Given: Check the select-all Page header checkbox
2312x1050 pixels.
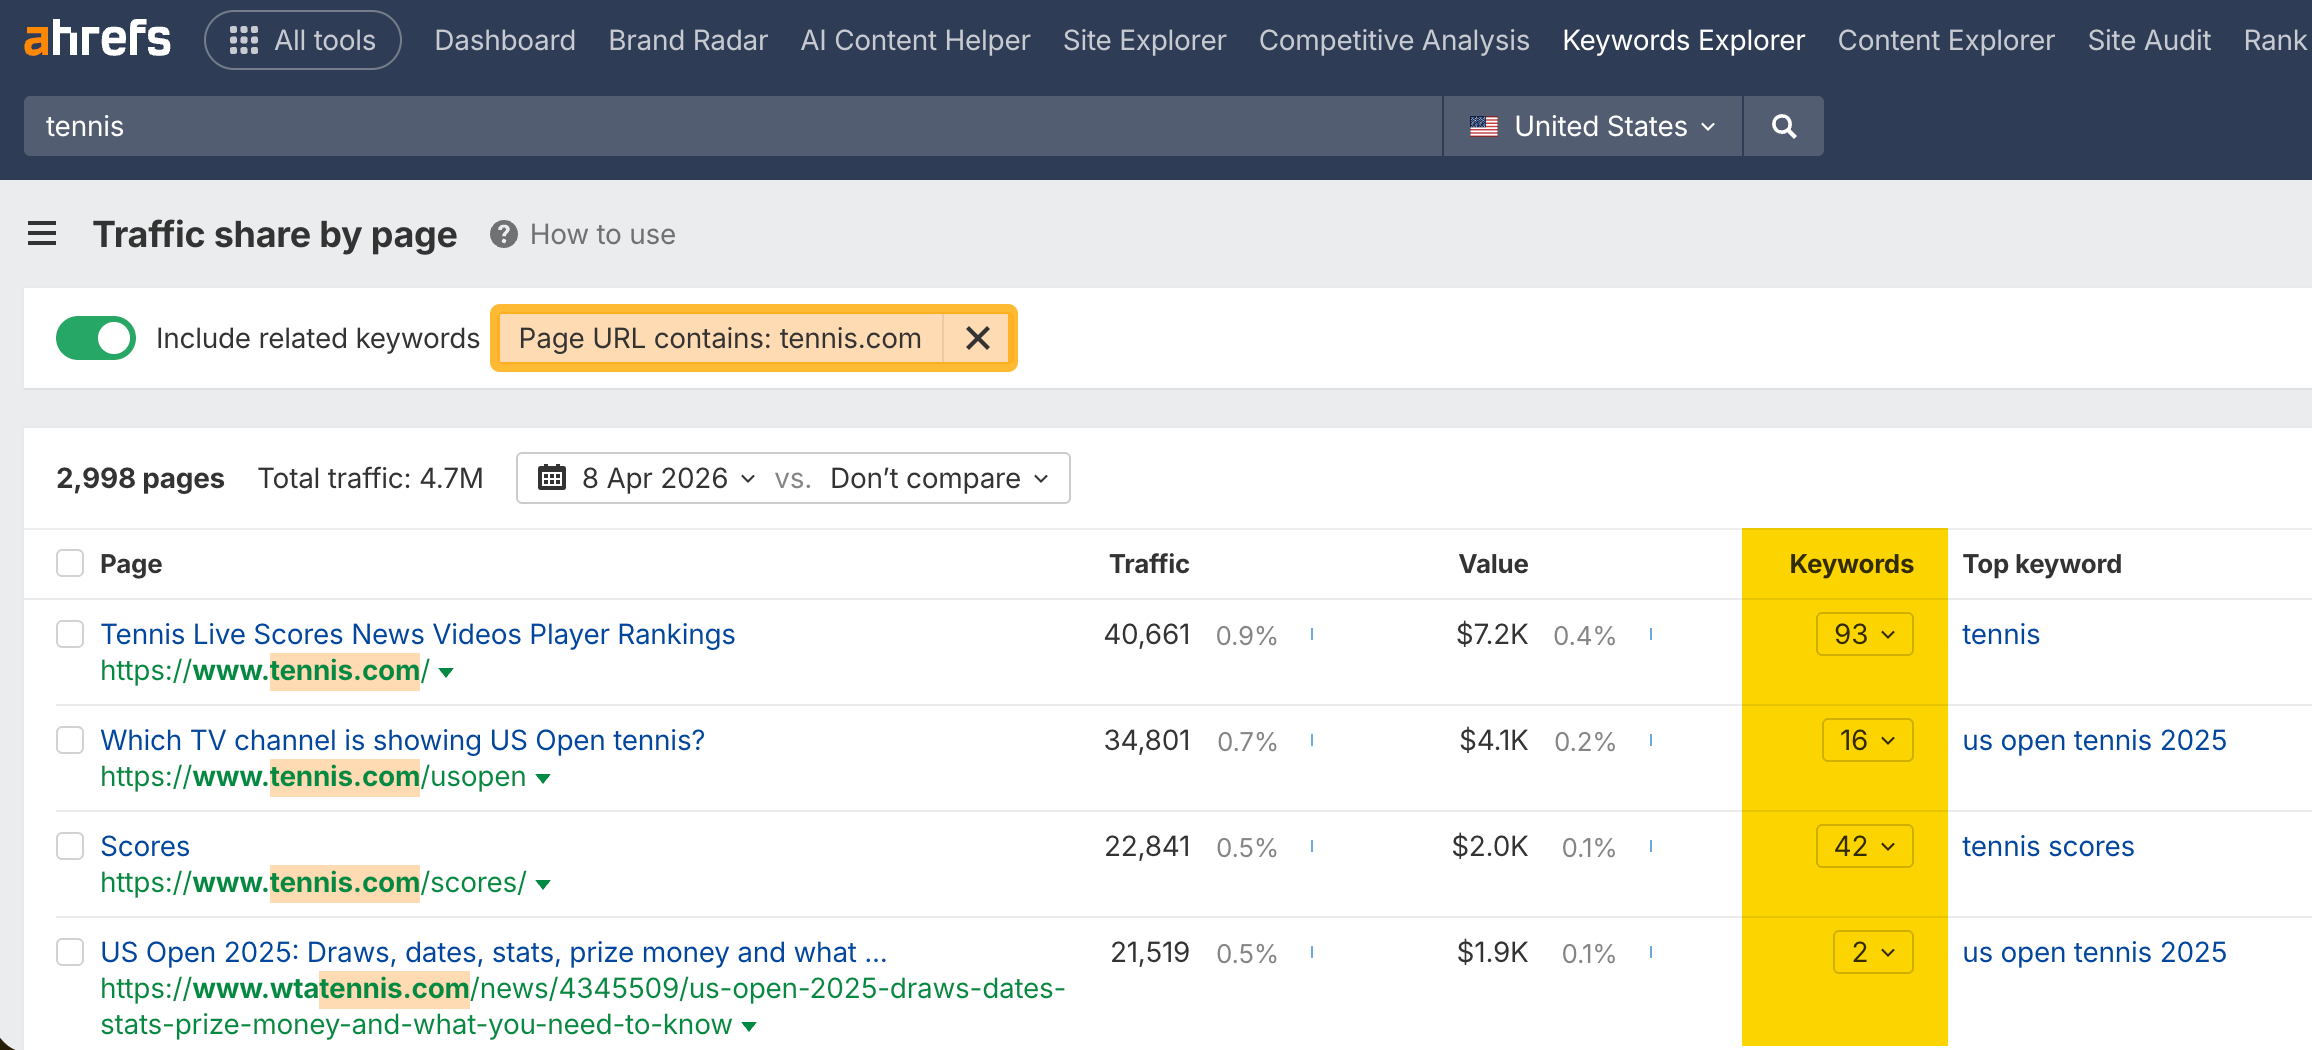Looking at the screenshot, I should 70,564.
